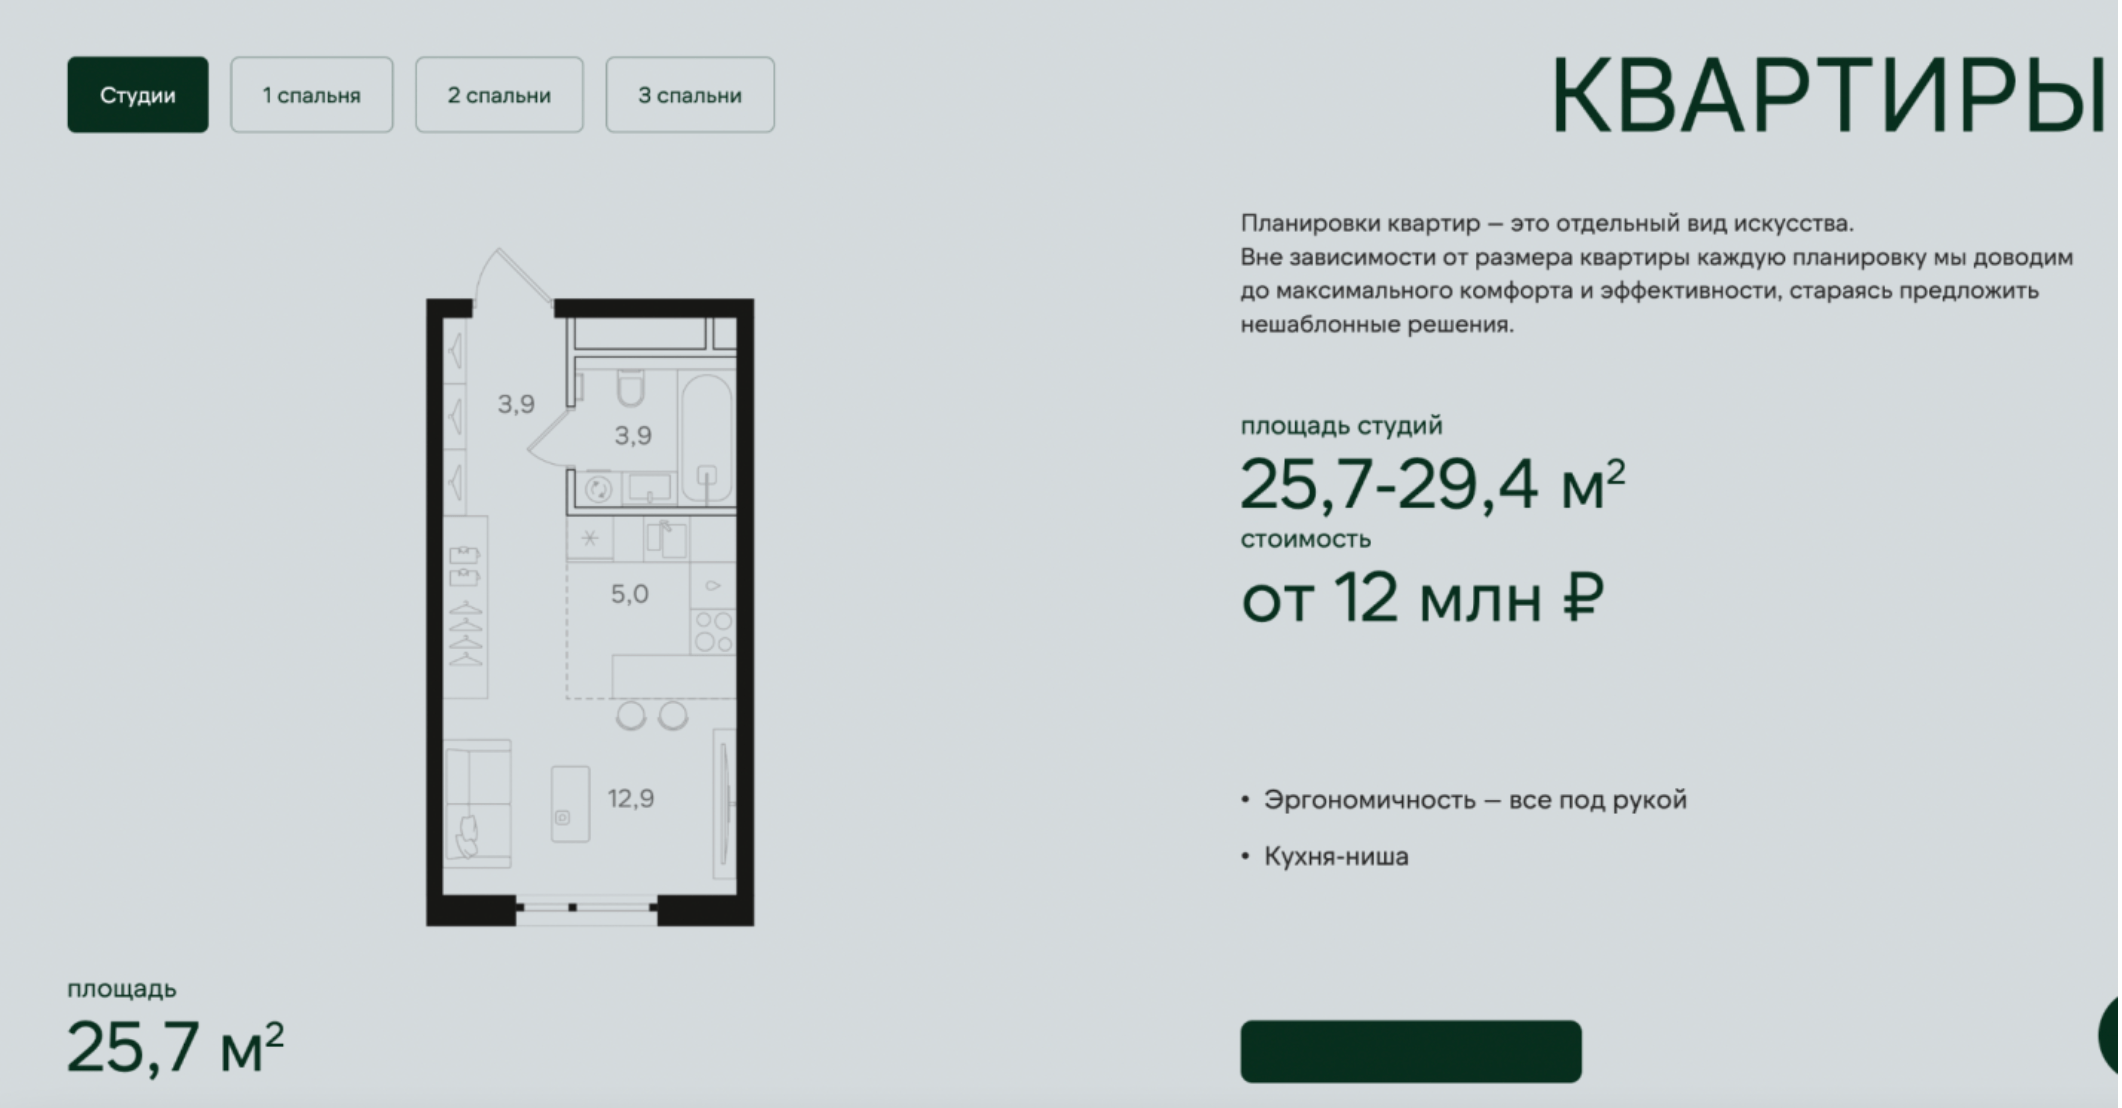Click the kitchen sink icon in the plan
Image resolution: width=2122 pixels, height=1108 pixels.
[667, 538]
